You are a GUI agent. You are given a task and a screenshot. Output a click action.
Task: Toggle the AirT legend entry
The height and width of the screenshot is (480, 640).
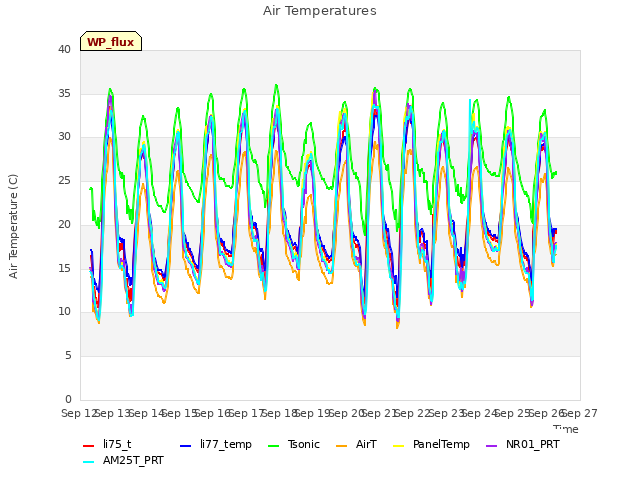[x=356, y=444]
